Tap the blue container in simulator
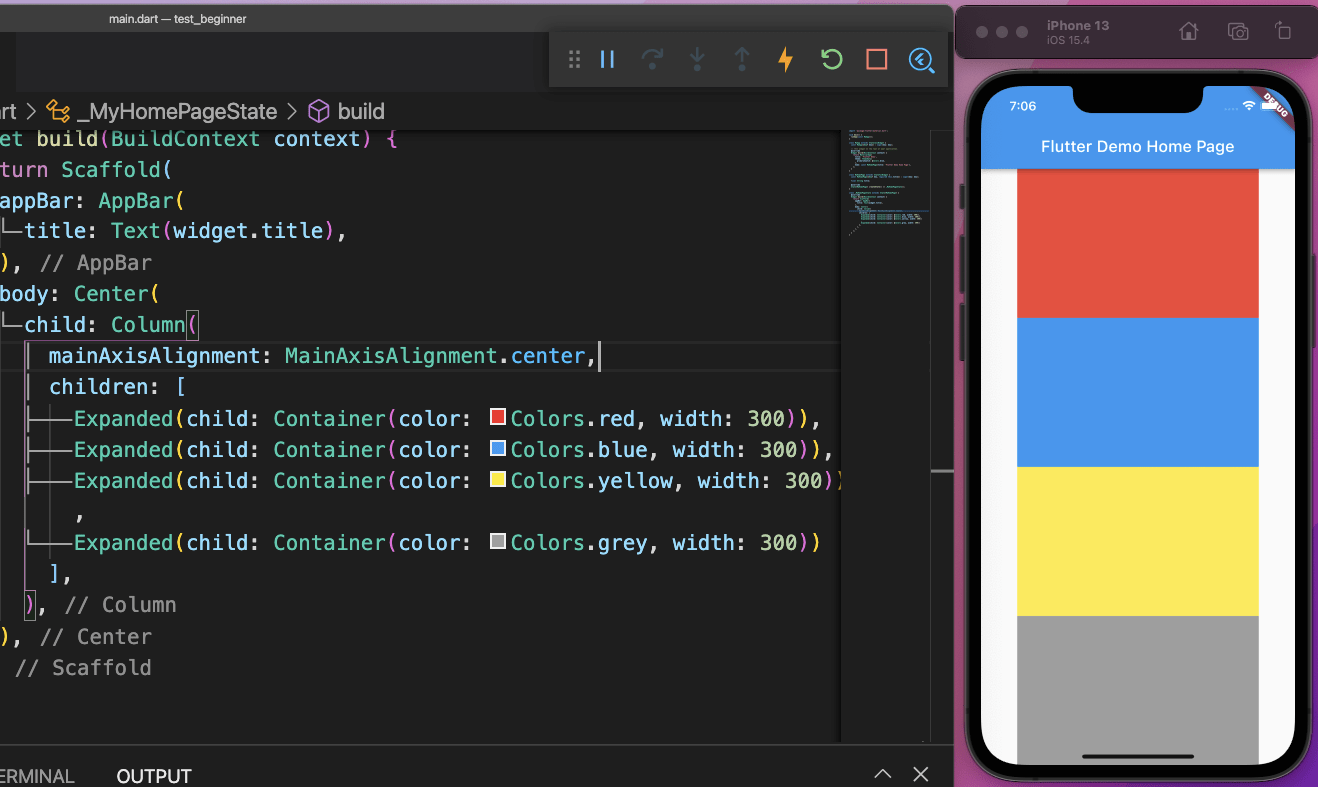This screenshot has height=787, width=1318. (x=1137, y=392)
